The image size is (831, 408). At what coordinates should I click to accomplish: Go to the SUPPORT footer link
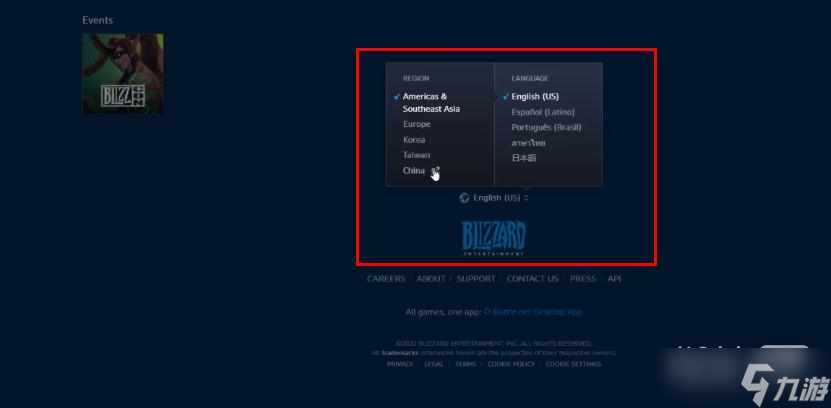(x=476, y=279)
